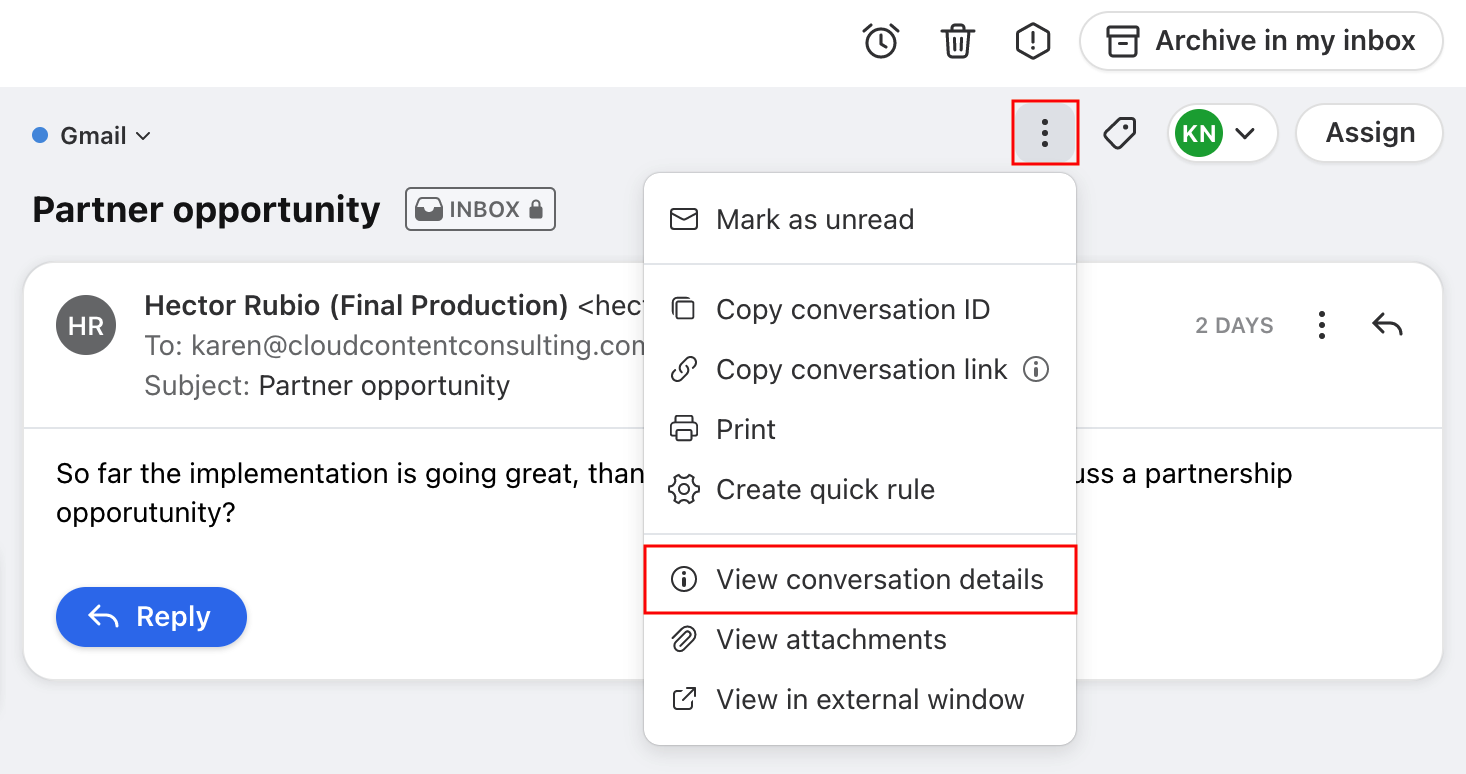Click the trash delete icon
The width and height of the screenshot is (1466, 774).
(957, 41)
